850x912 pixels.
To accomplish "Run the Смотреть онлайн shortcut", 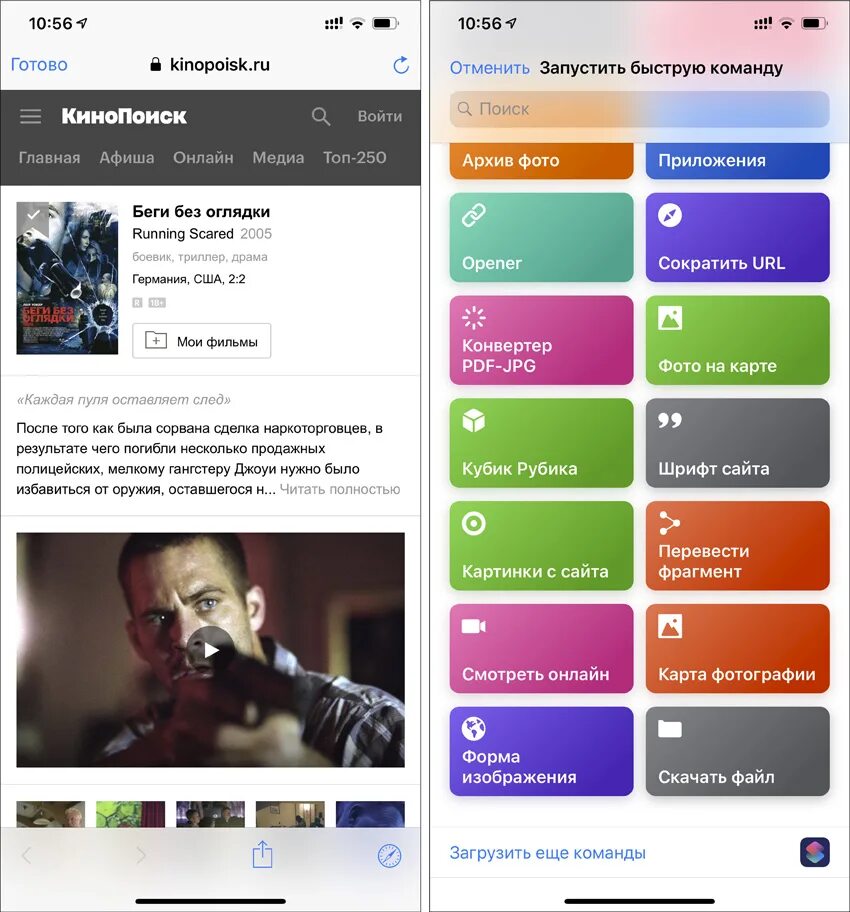I will click(x=541, y=648).
